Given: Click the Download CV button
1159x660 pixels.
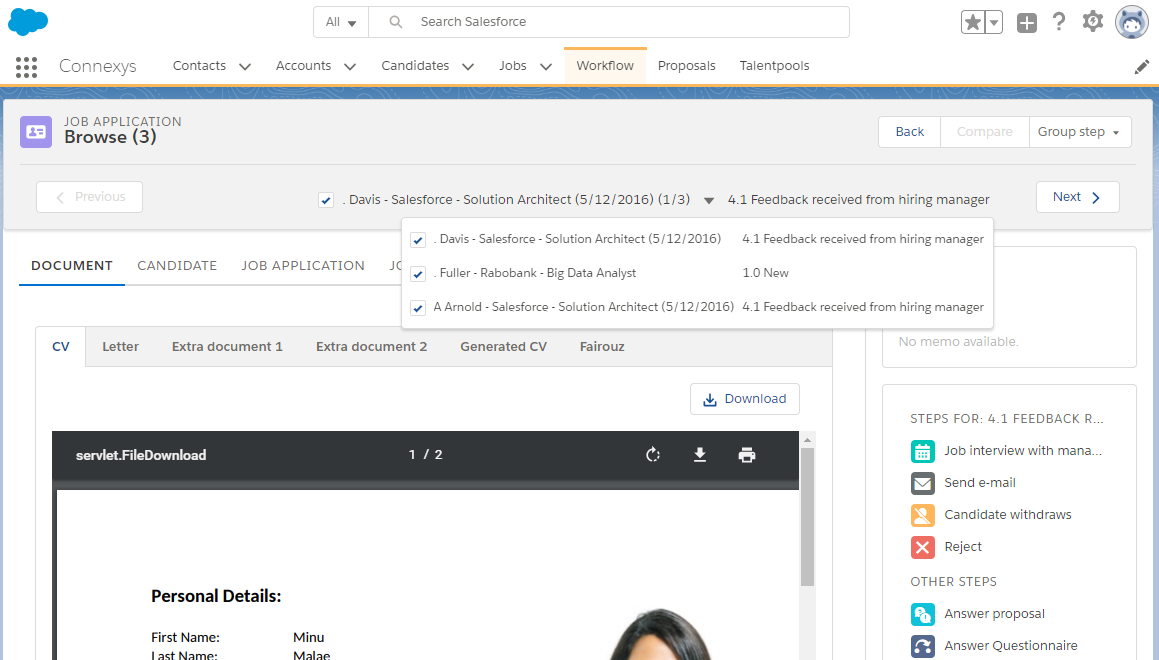Looking at the screenshot, I should 745,399.
